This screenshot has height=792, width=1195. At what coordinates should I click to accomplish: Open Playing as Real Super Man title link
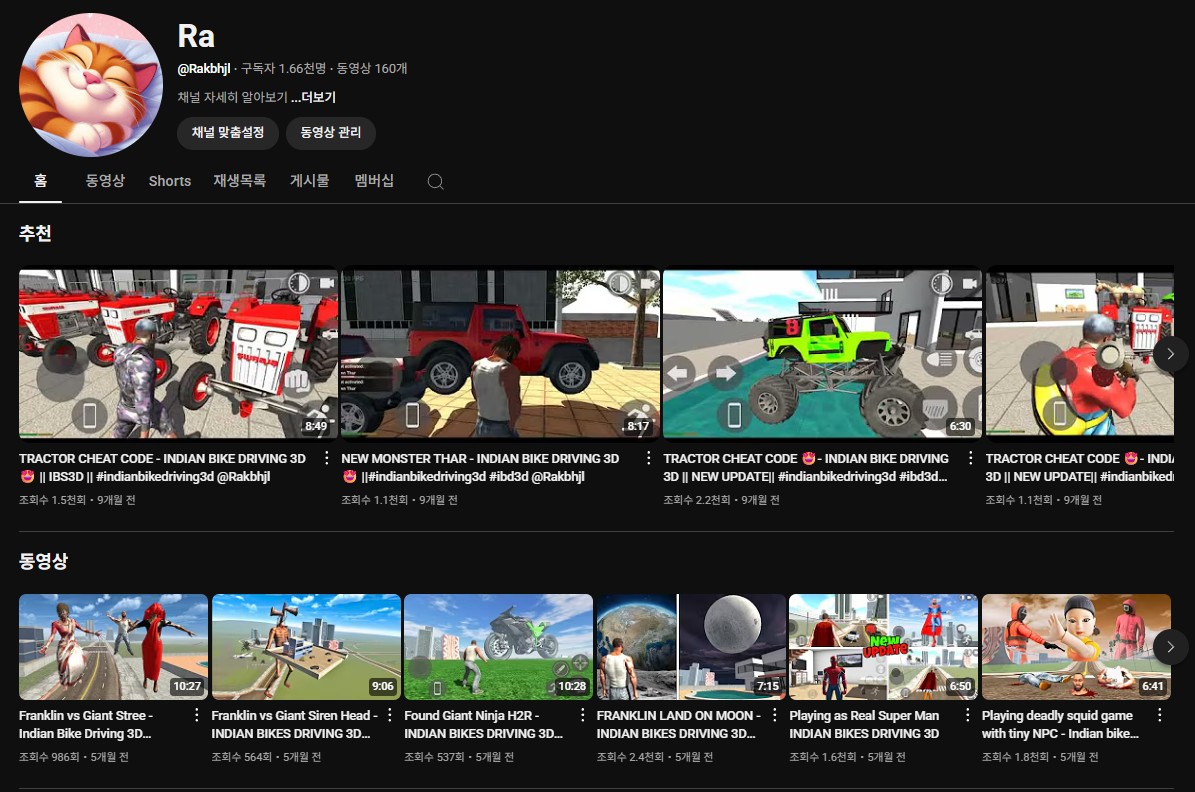pos(864,724)
